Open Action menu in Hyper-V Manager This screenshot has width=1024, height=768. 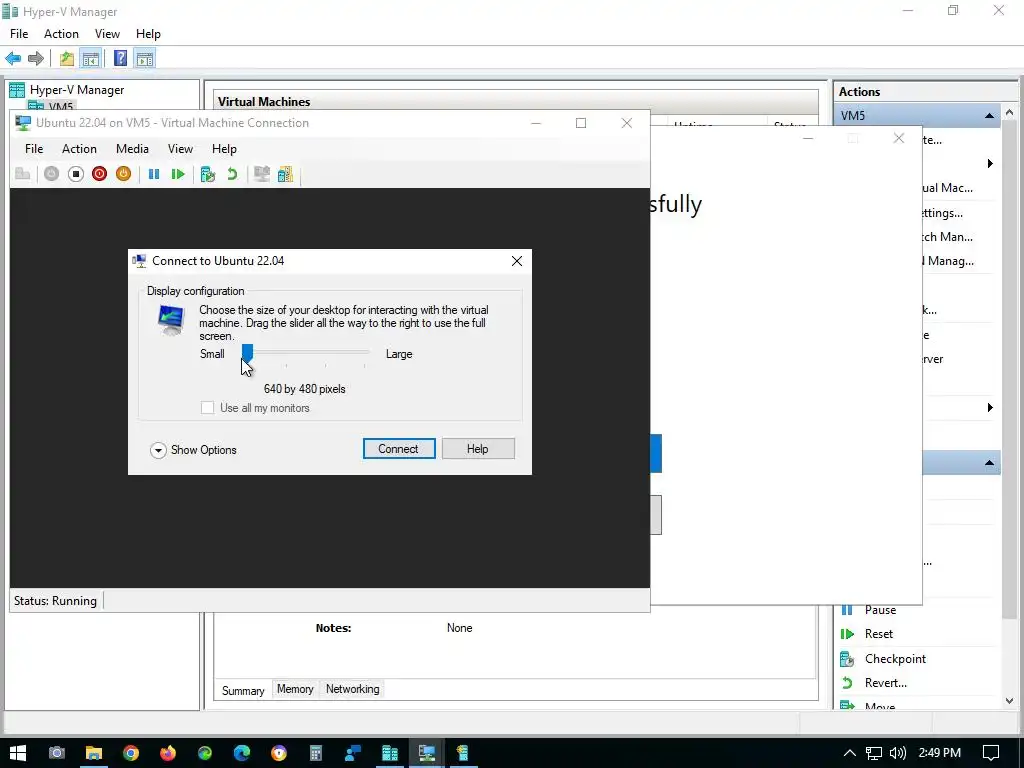pos(61,34)
